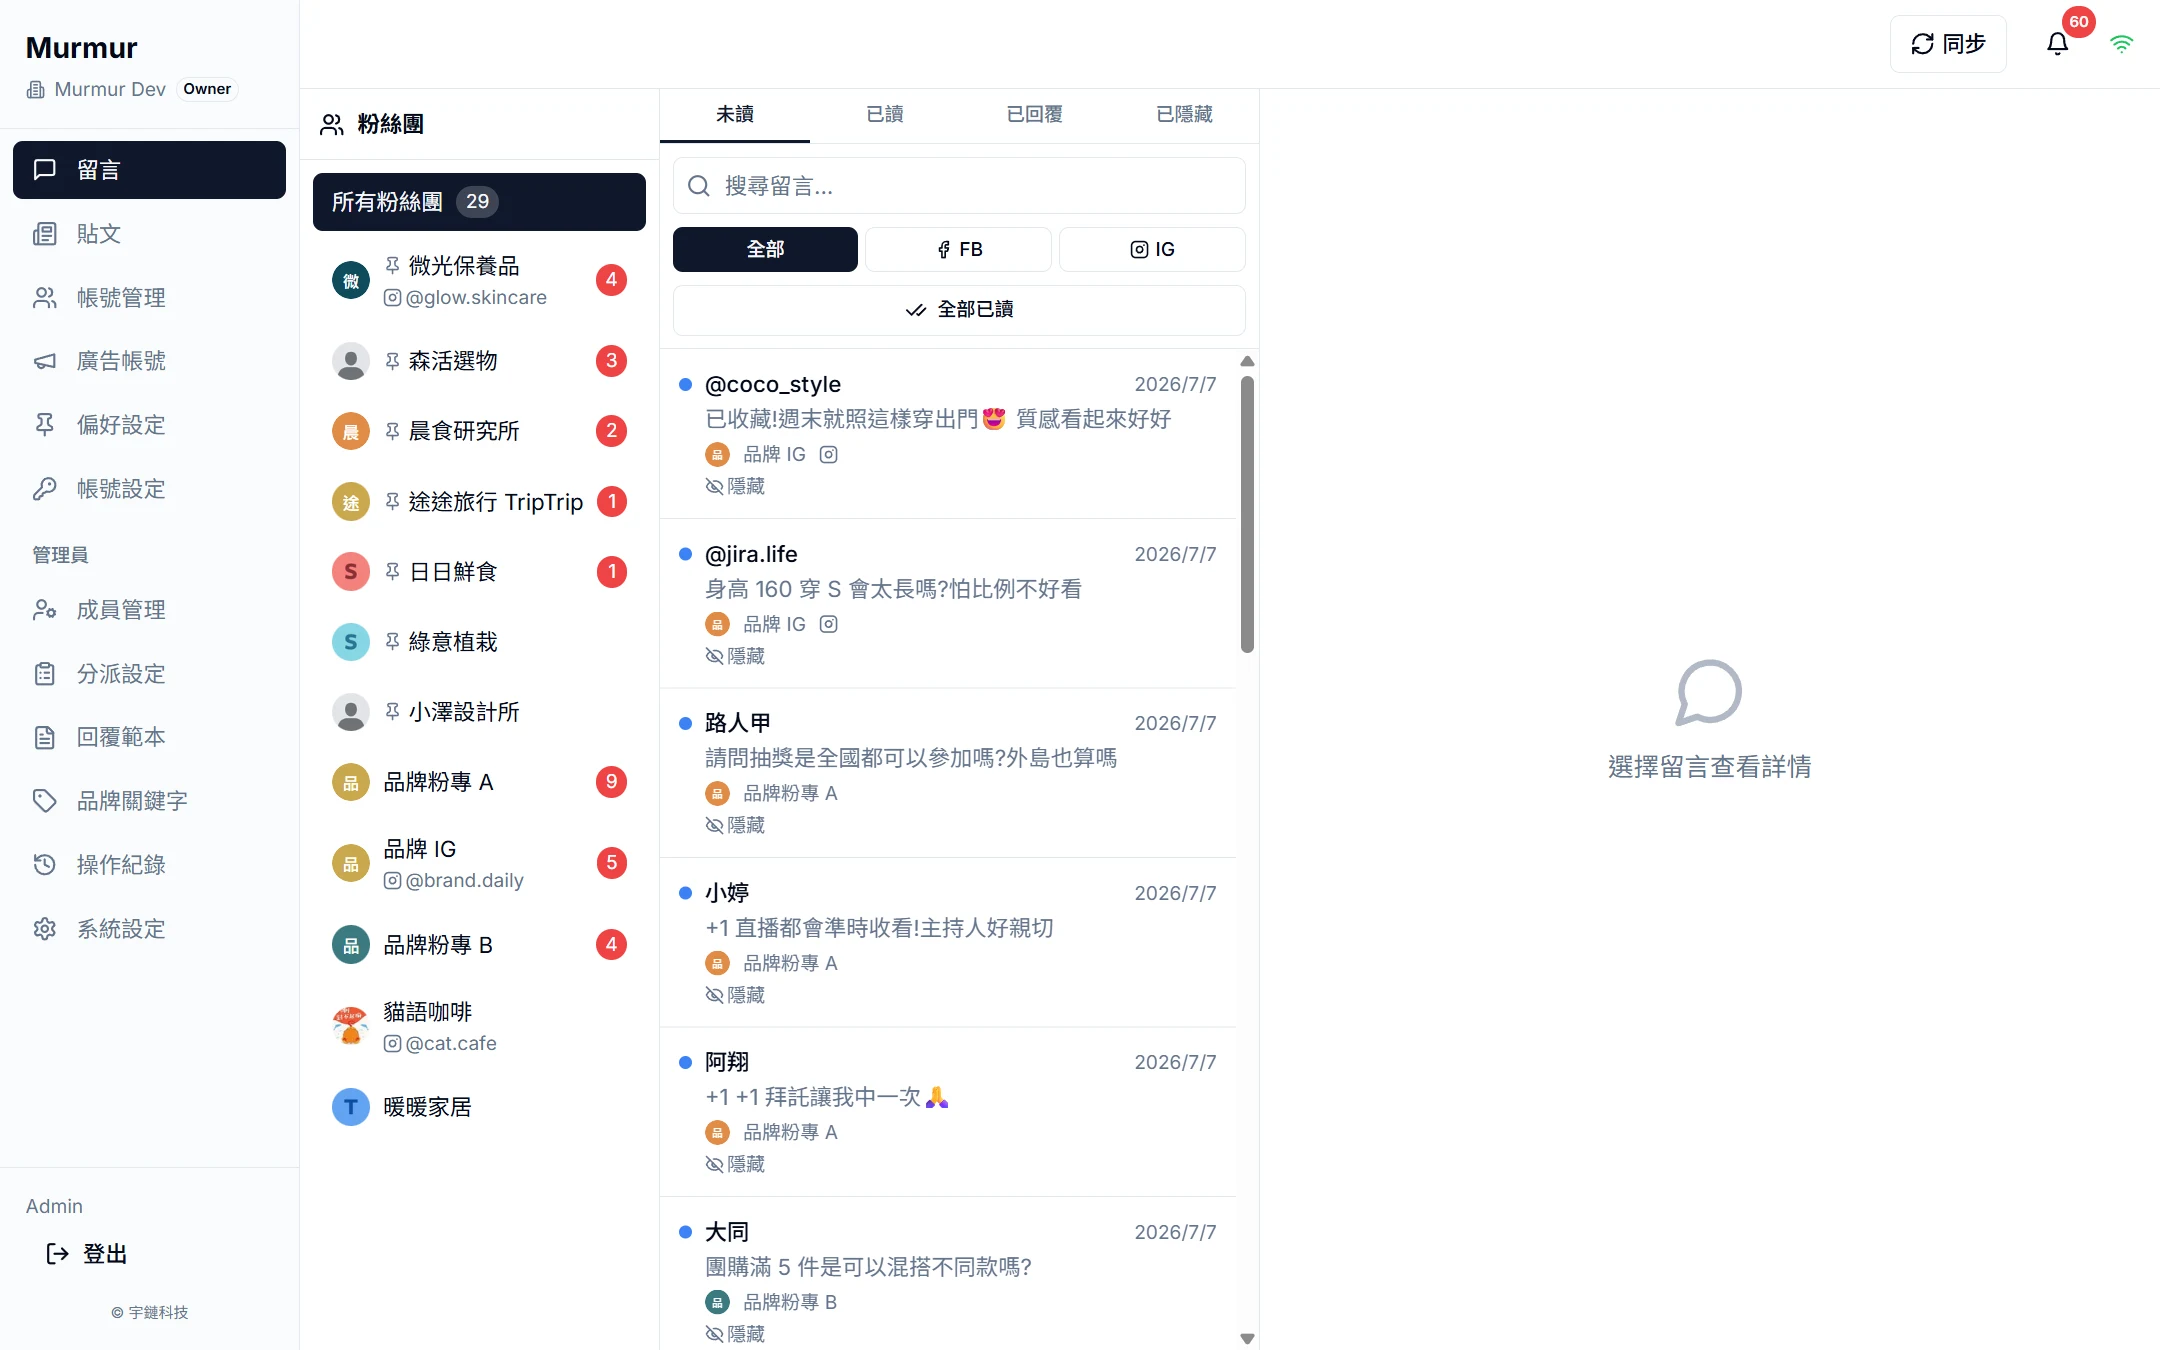Screen dimensions: 2160x1350
Task: Open 偏好設定 preferences
Action: (149, 425)
